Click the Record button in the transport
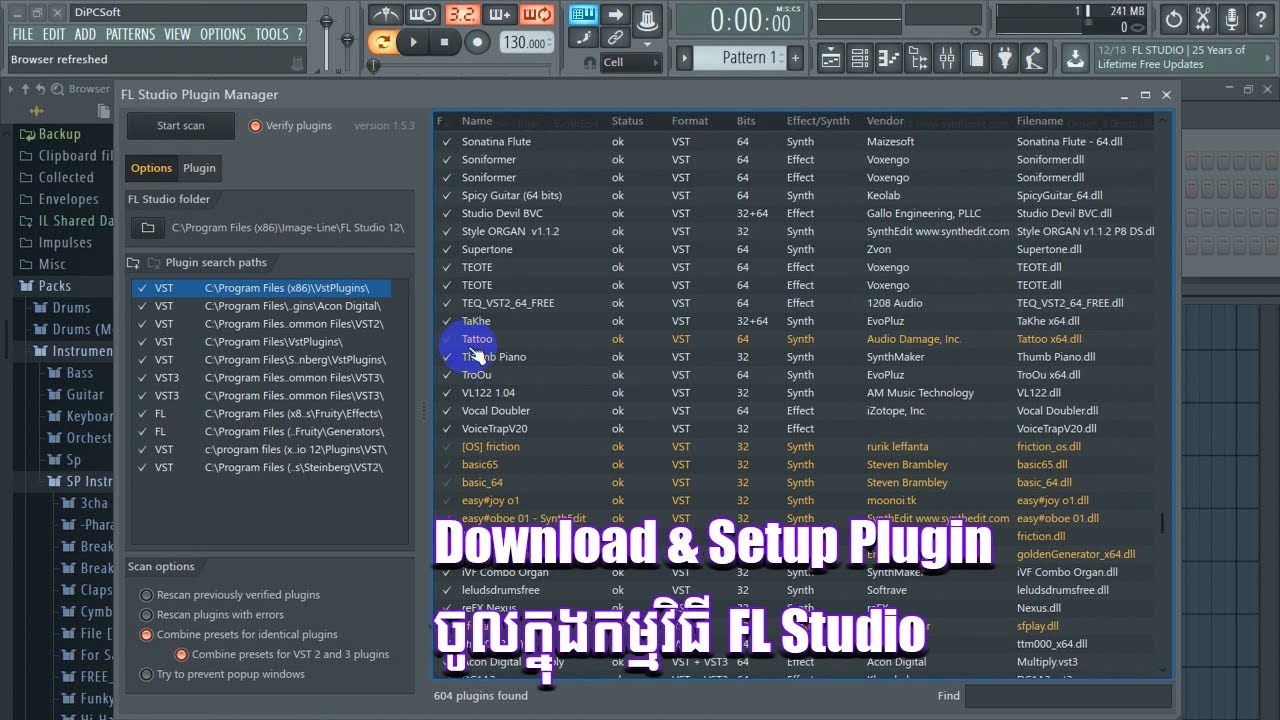This screenshot has height=720, width=1280. coord(478,42)
